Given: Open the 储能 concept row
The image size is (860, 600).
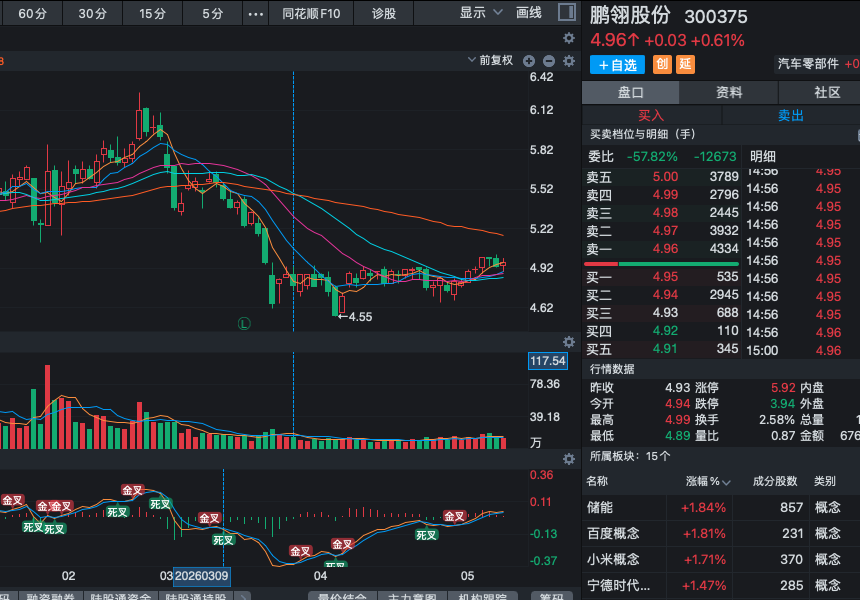Looking at the screenshot, I should (721, 507).
